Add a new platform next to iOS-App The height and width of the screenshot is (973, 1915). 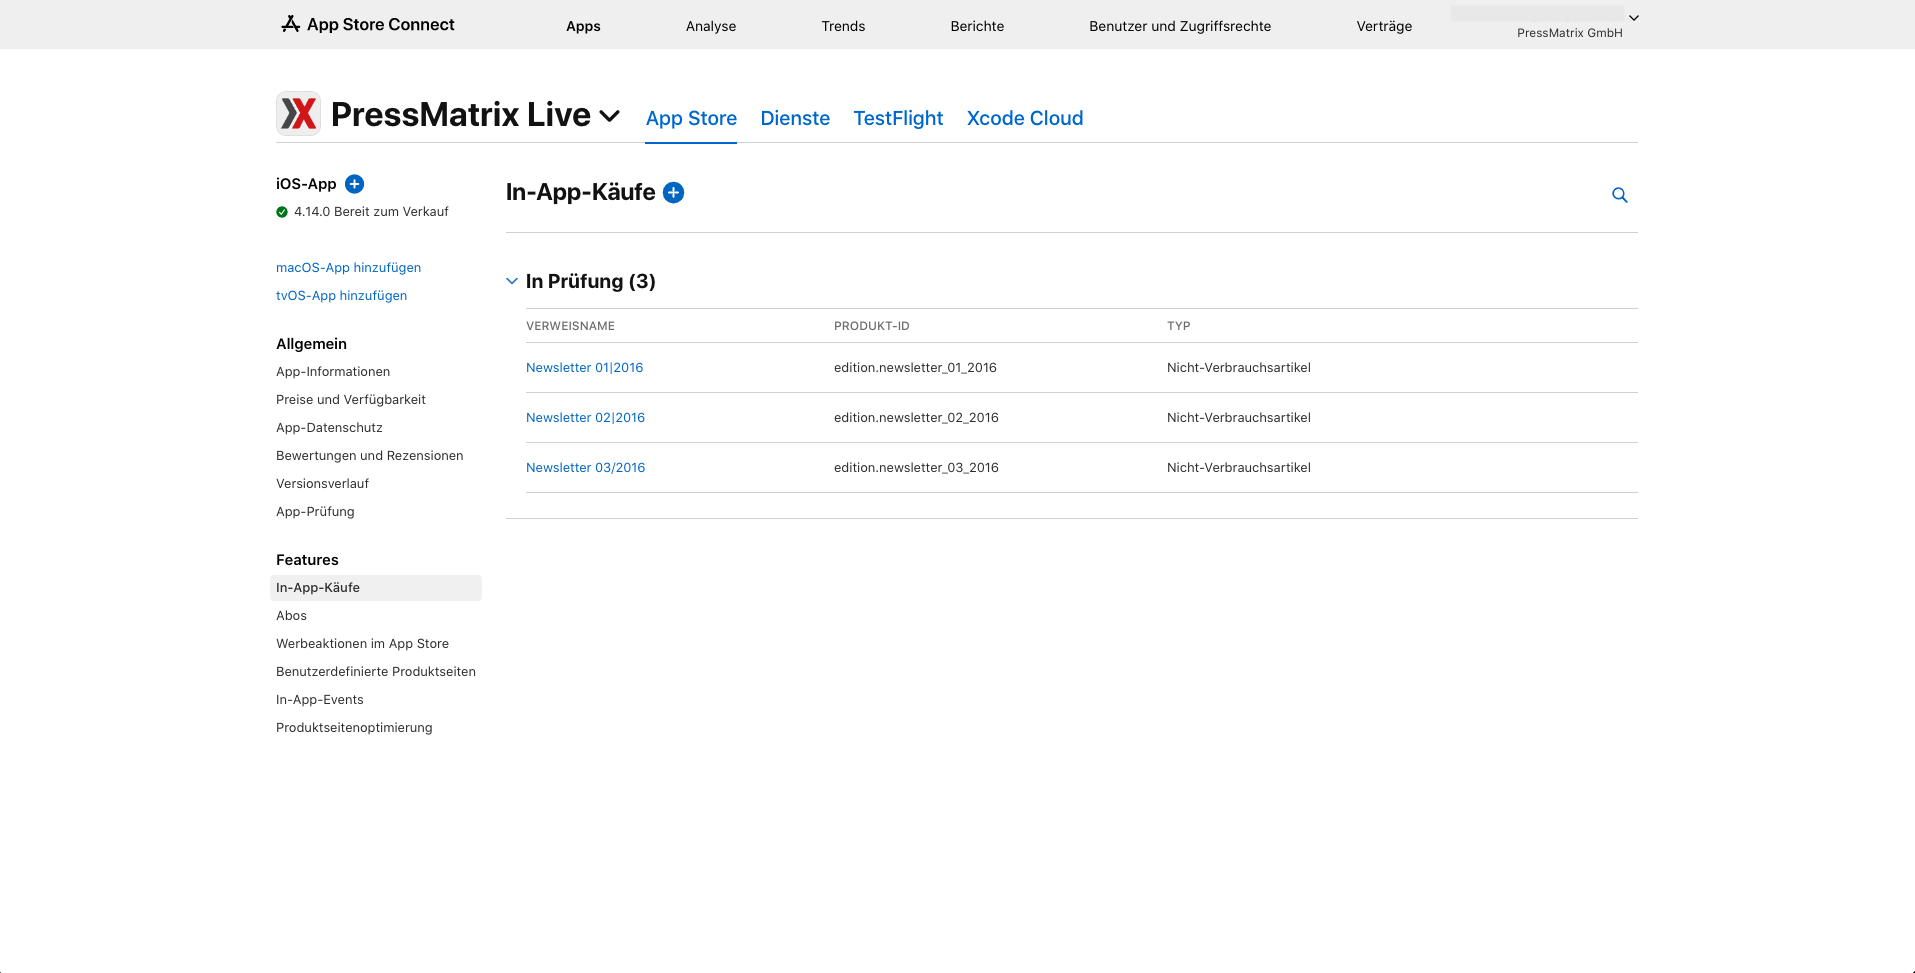tap(354, 184)
